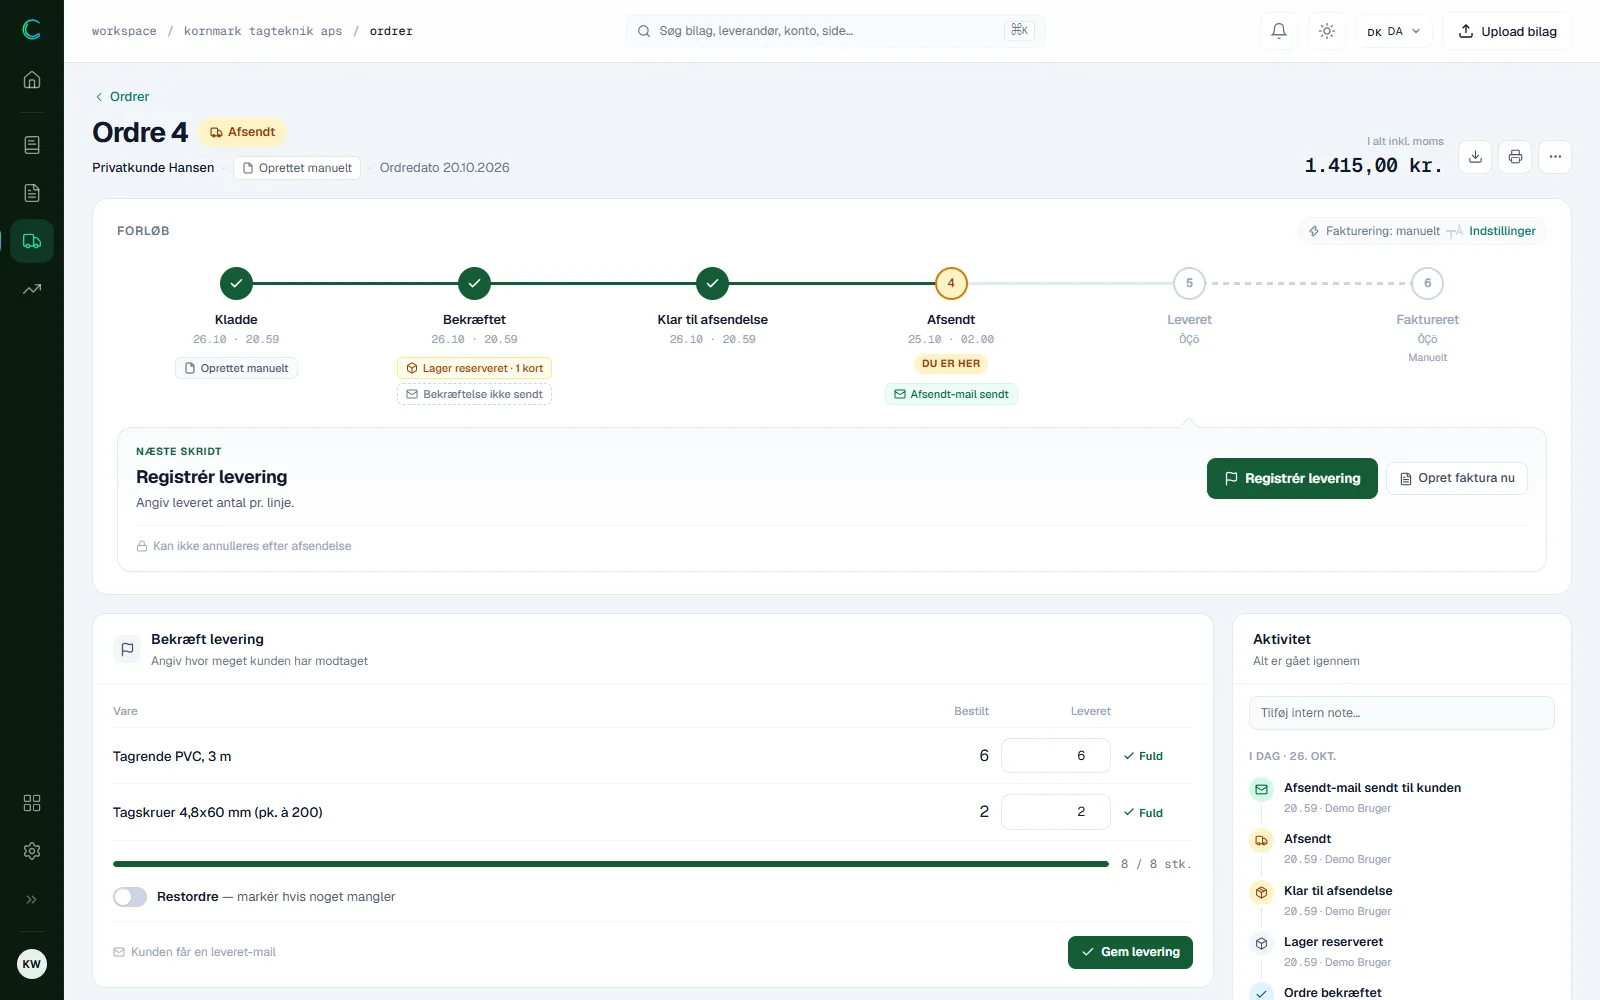Select the Faktureret step 6 circle
Image resolution: width=1600 pixels, height=1000 pixels.
click(1427, 283)
